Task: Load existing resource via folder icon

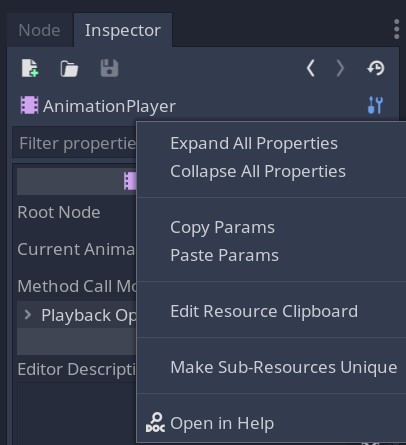Action: (x=69, y=69)
